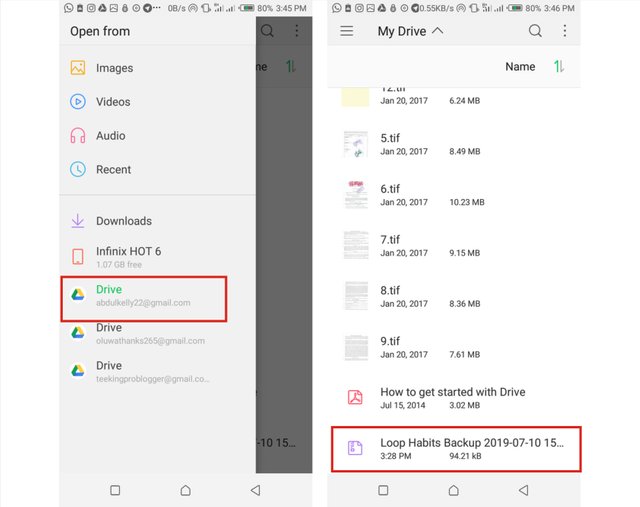Tap thumbnail of 7.tif
Screen dimensions: 640x507
[356, 245]
